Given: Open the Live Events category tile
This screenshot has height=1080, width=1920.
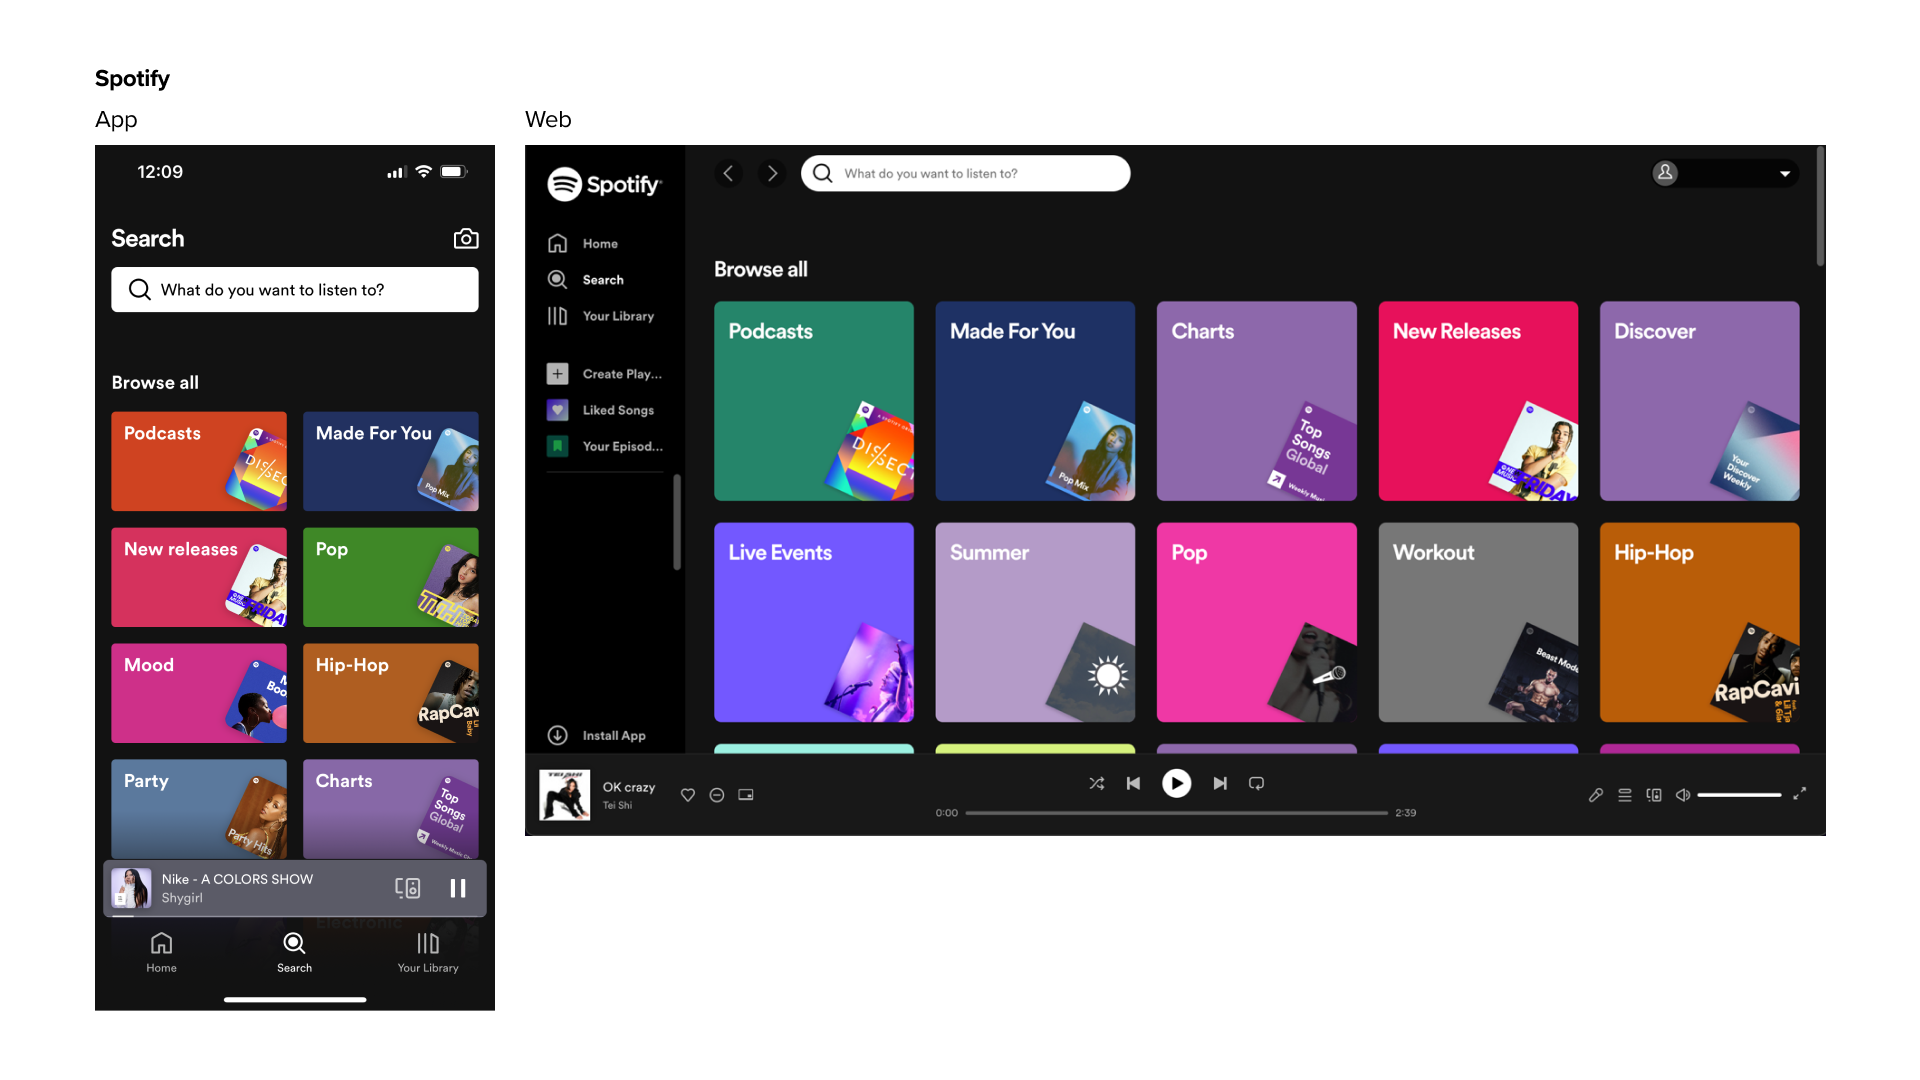Looking at the screenshot, I should coord(814,622).
